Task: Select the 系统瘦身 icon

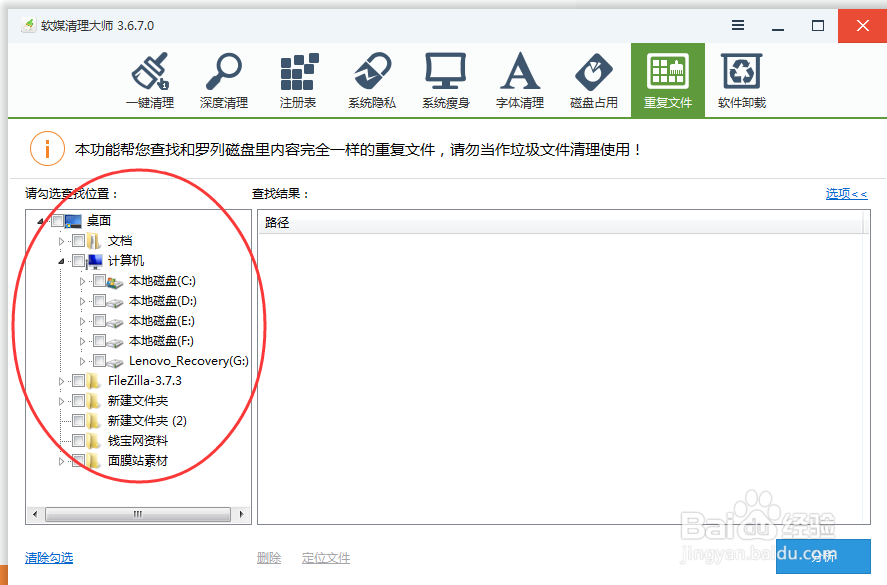Action: [445, 78]
